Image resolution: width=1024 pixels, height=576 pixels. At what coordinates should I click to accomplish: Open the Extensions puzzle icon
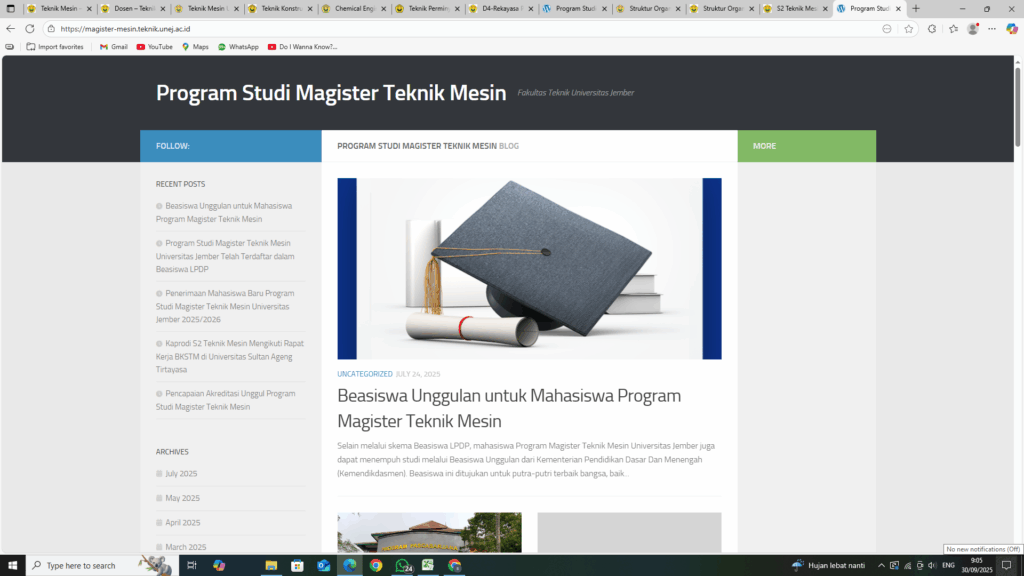[932, 29]
